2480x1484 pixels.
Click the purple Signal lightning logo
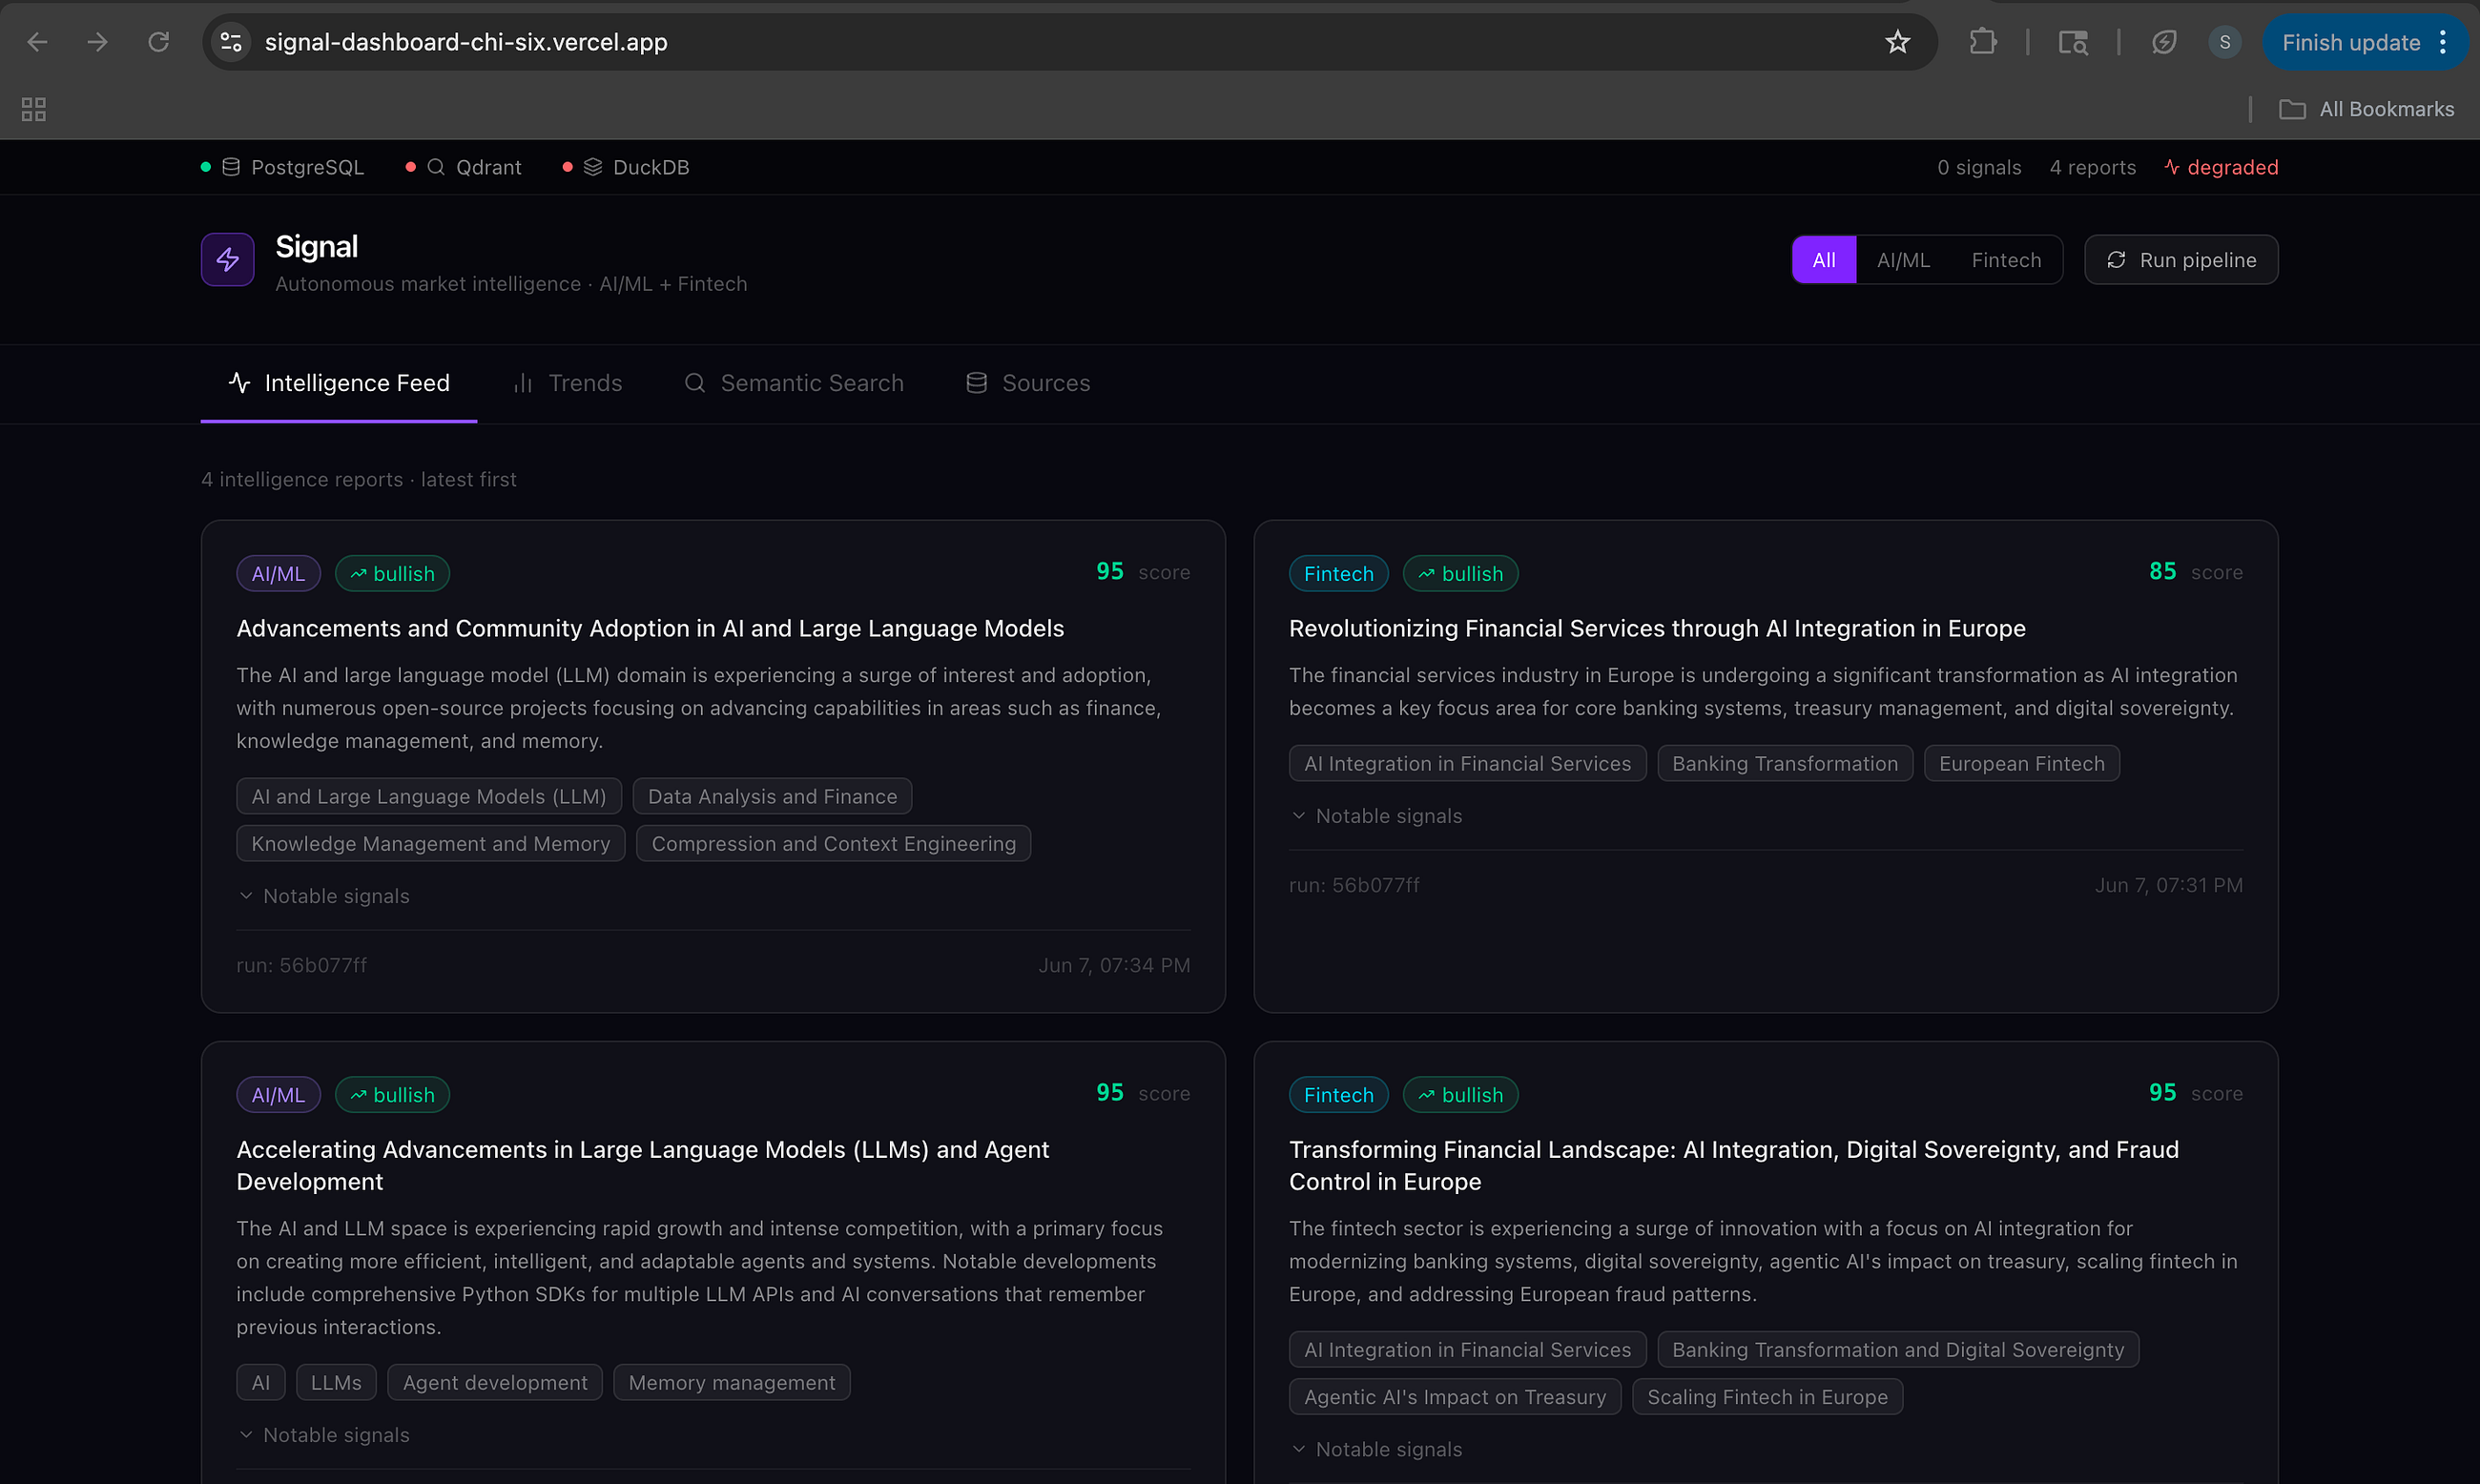(228, 260)
